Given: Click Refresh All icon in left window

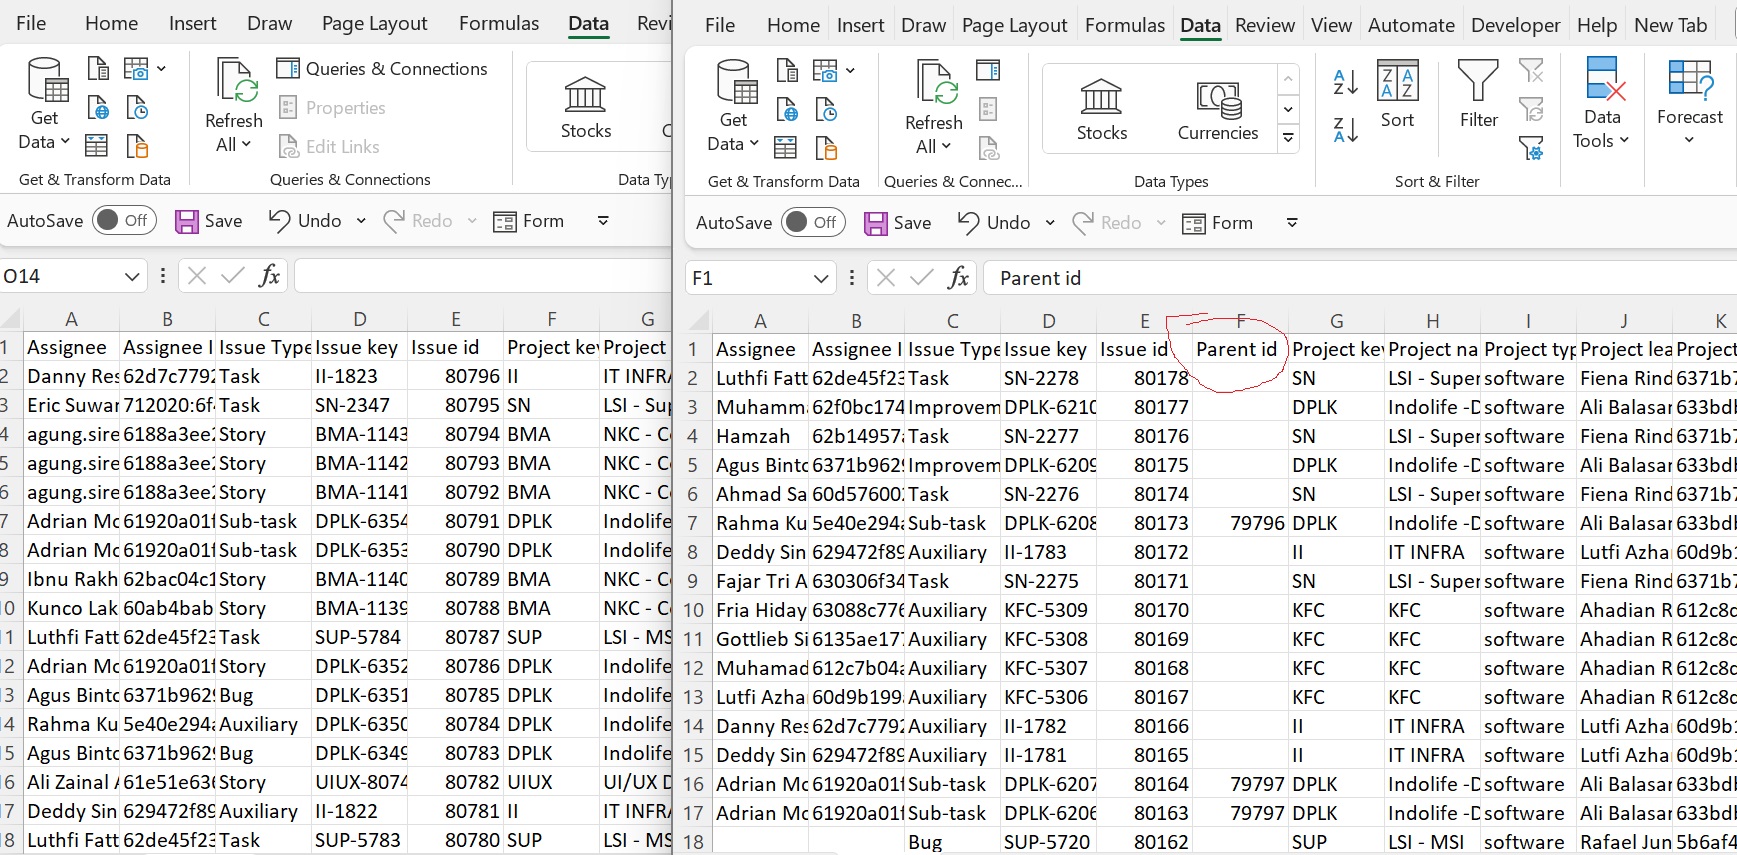Looking at the screenshot, I should click(234, 105).
